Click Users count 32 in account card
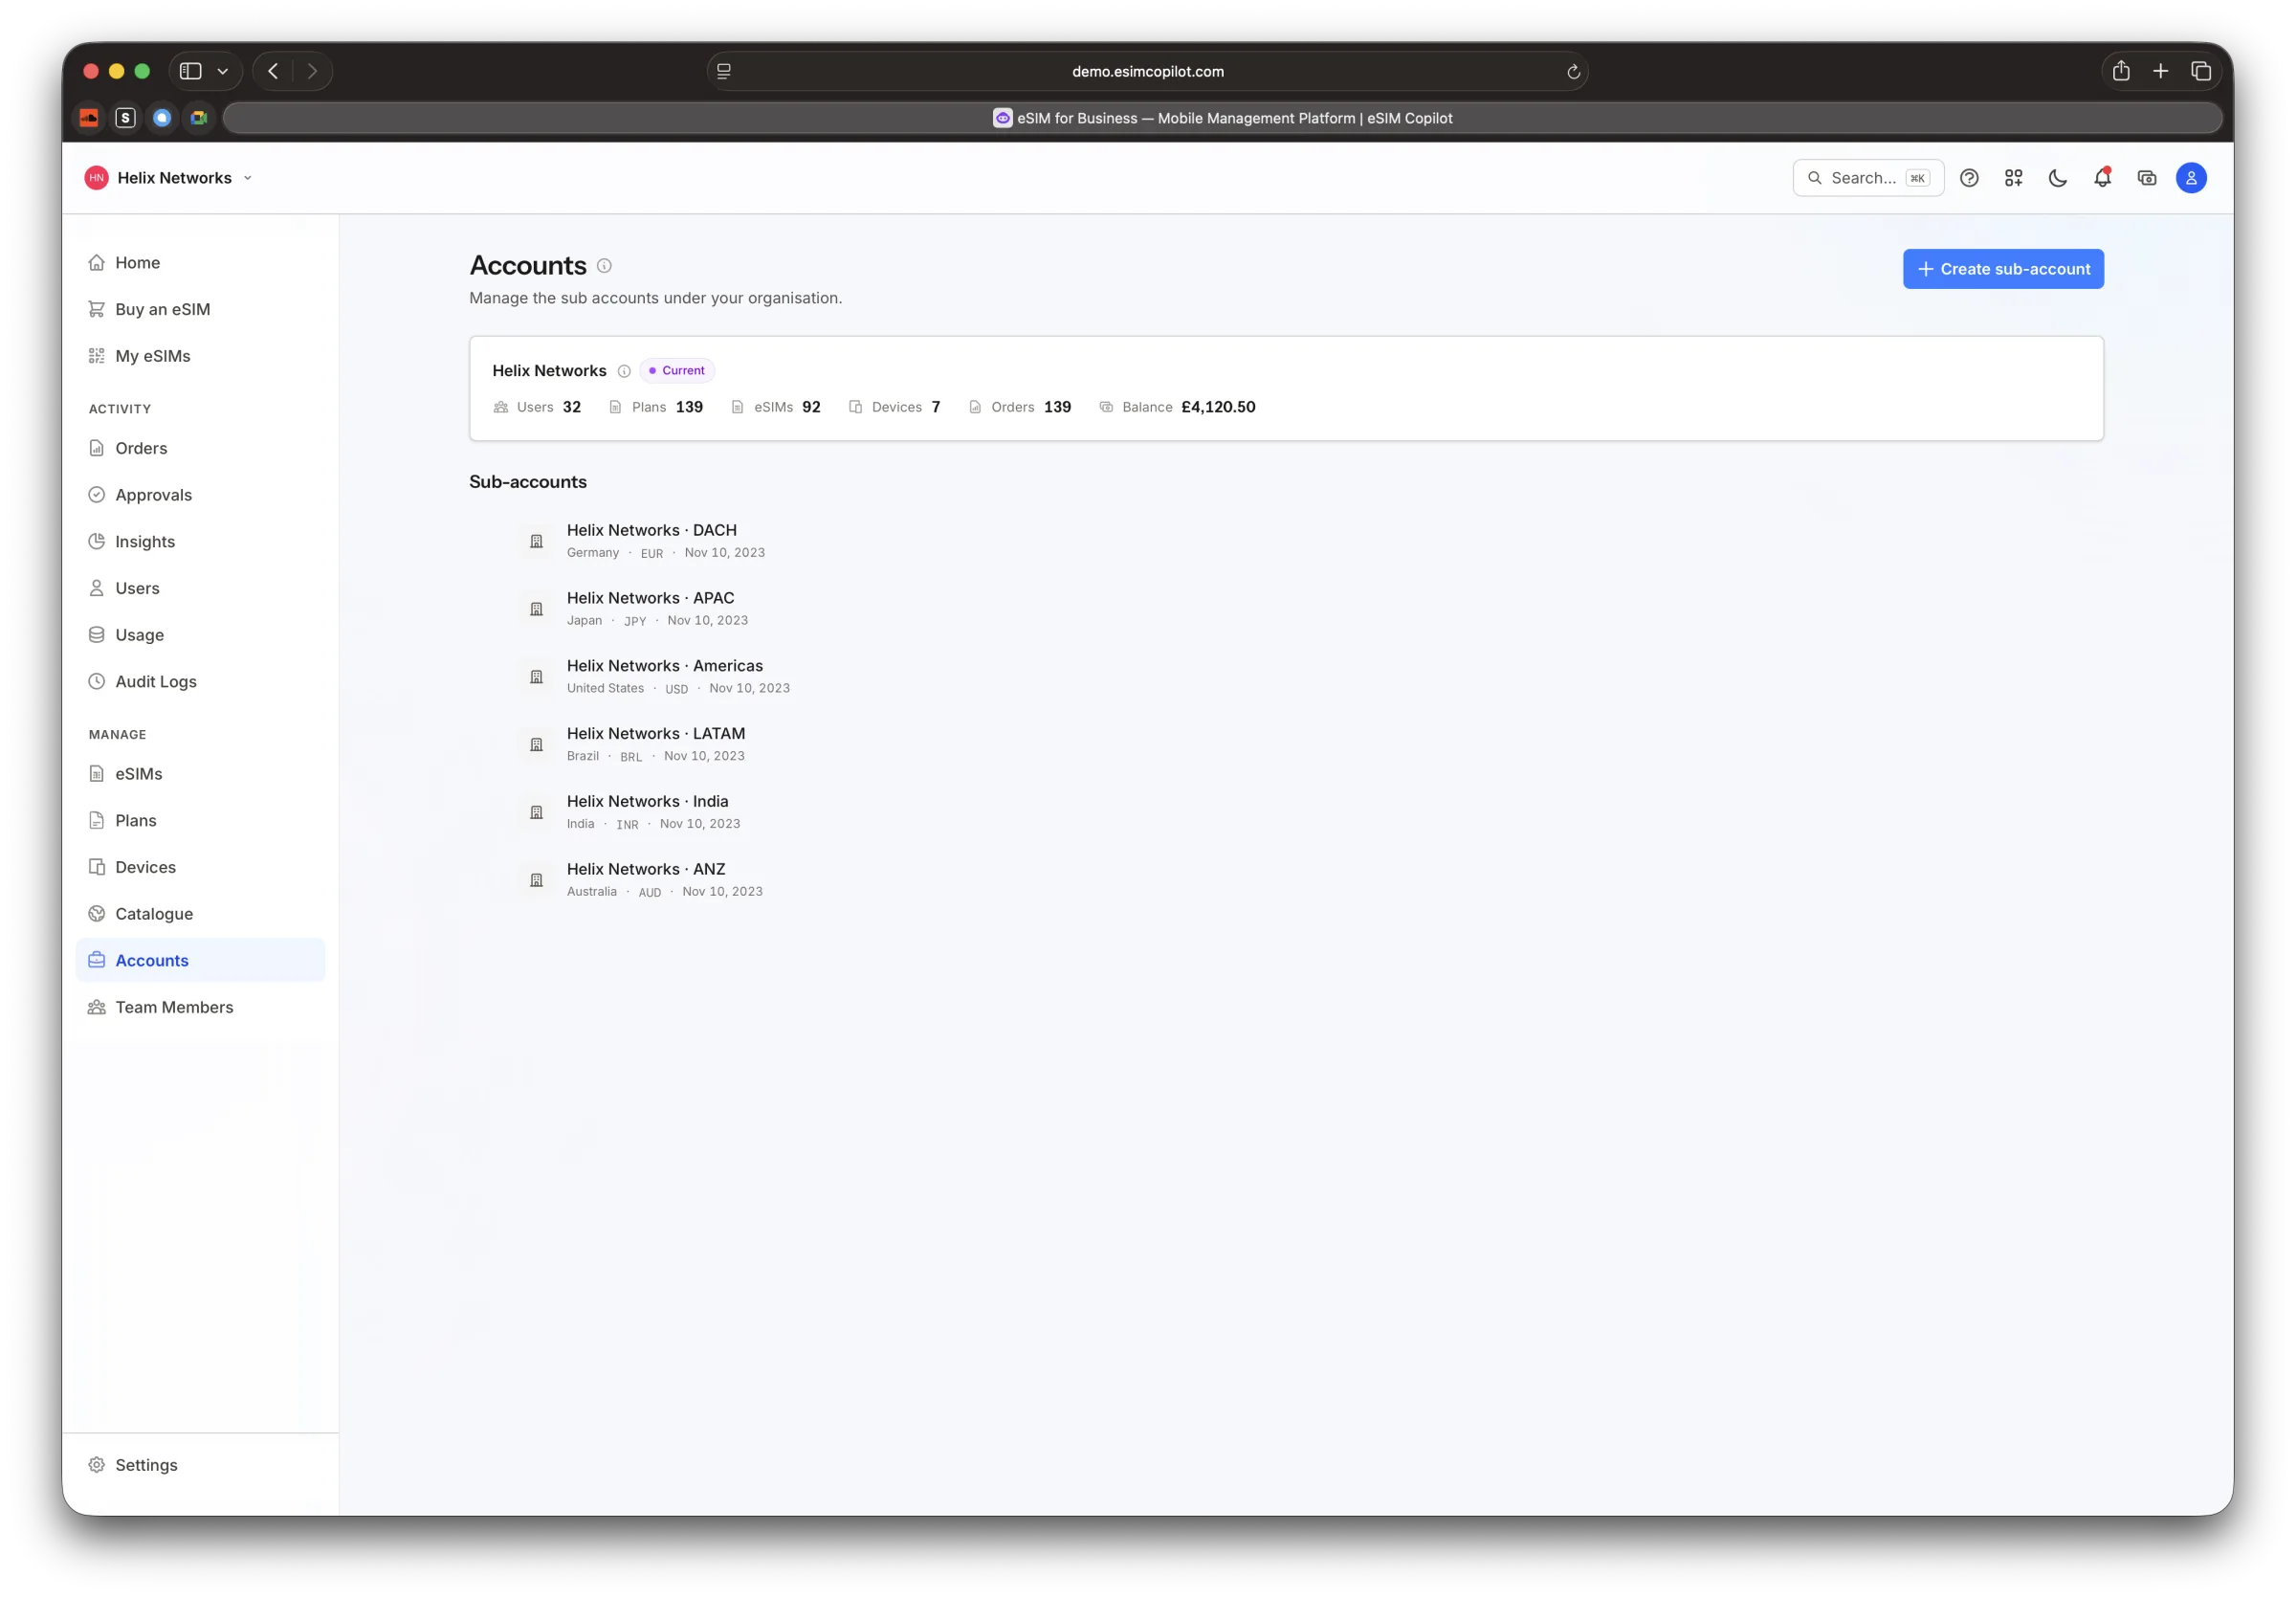 point(537,407)
